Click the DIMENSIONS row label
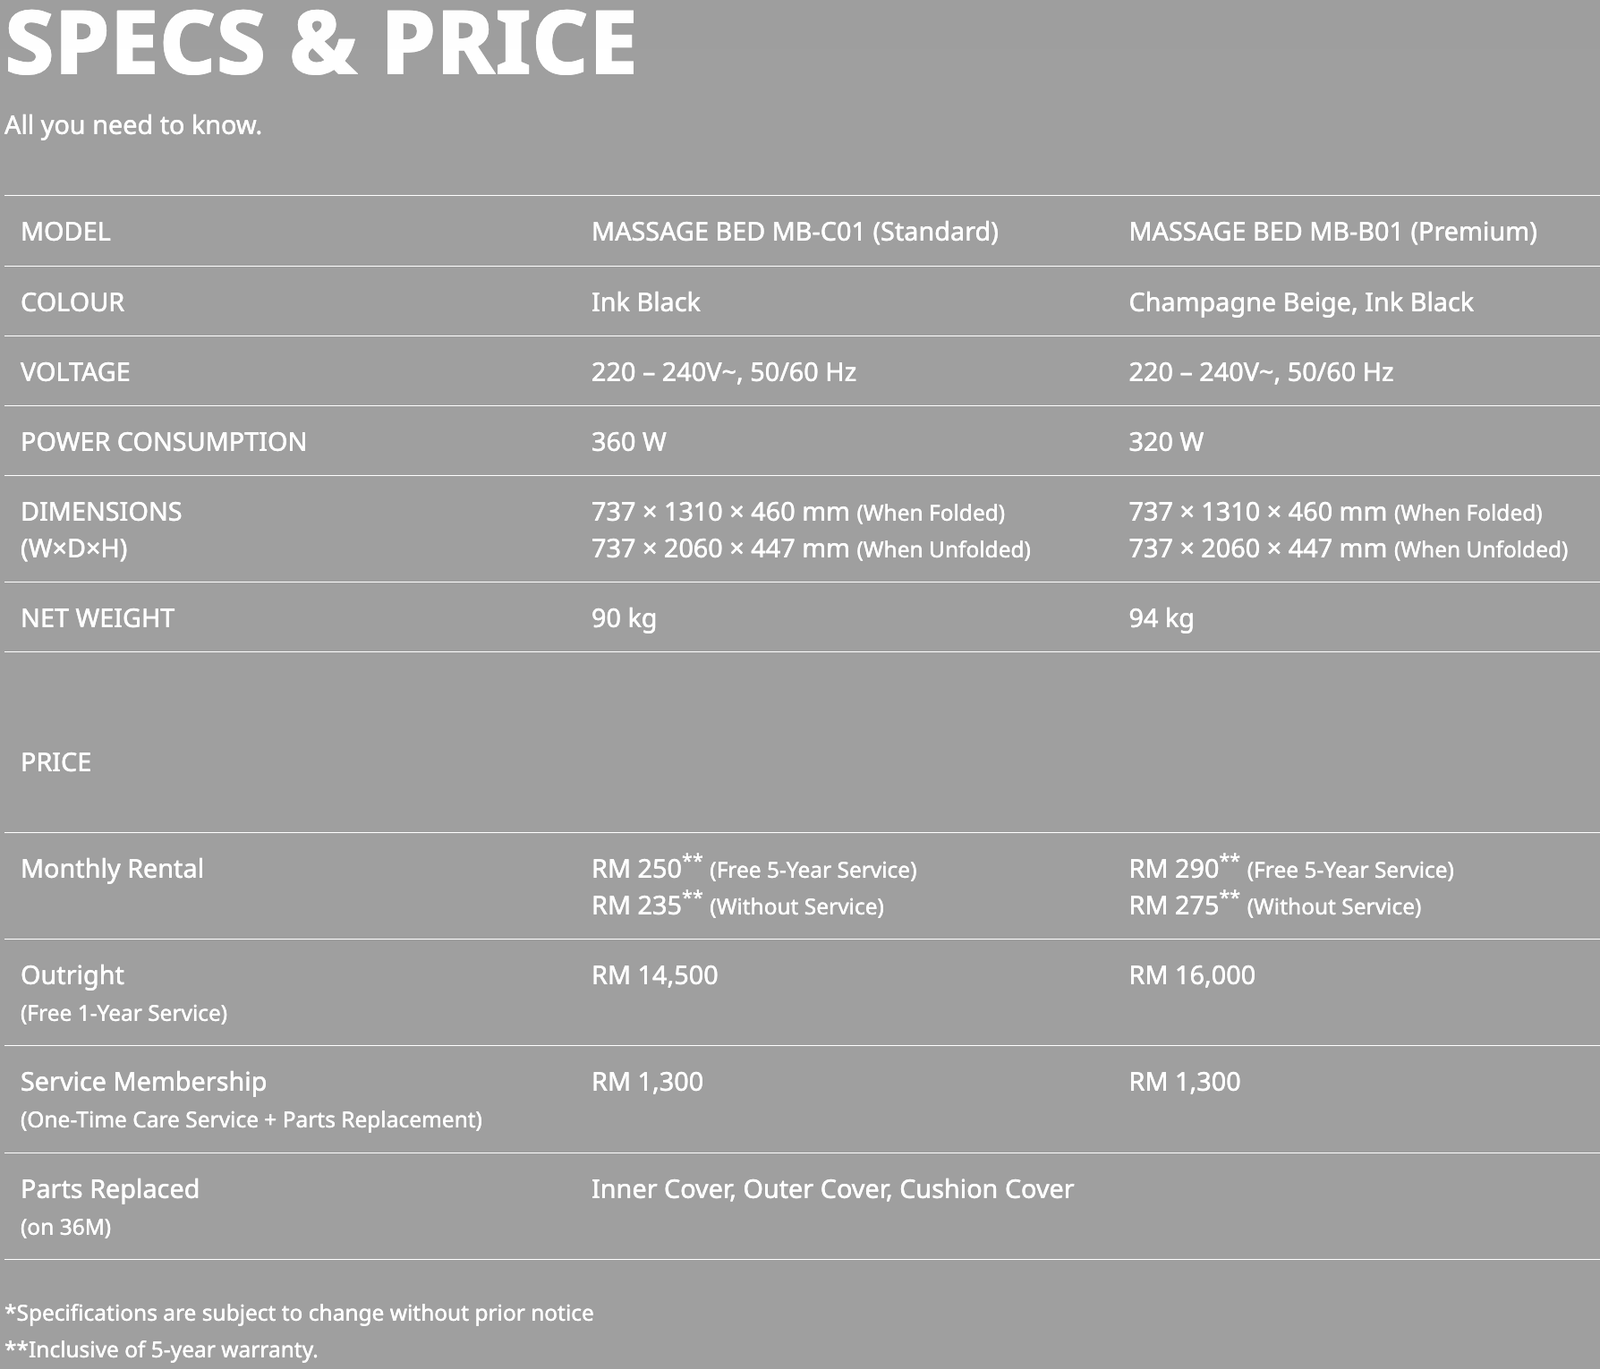This screenshot has height=1369, width=1600. point(101,512)
